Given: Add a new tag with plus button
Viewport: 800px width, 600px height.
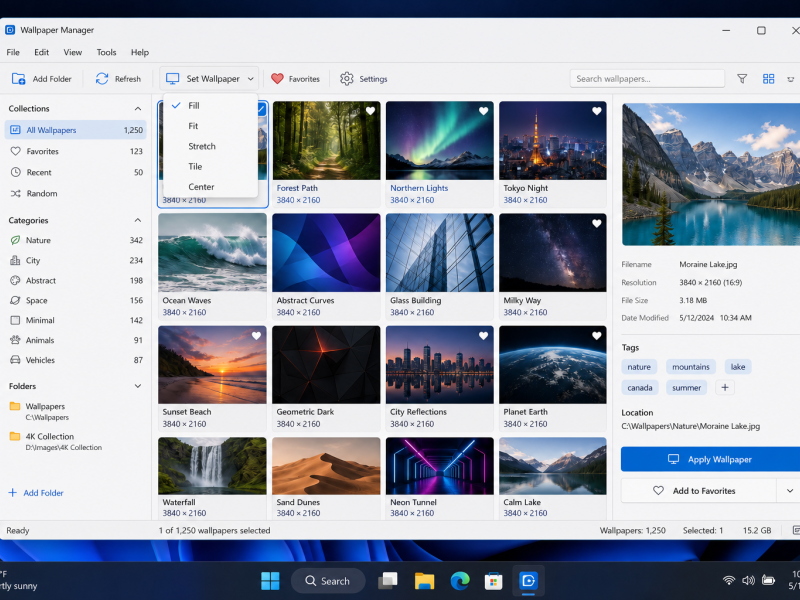Looking at the screenshot, I should [x=724, y=387].
